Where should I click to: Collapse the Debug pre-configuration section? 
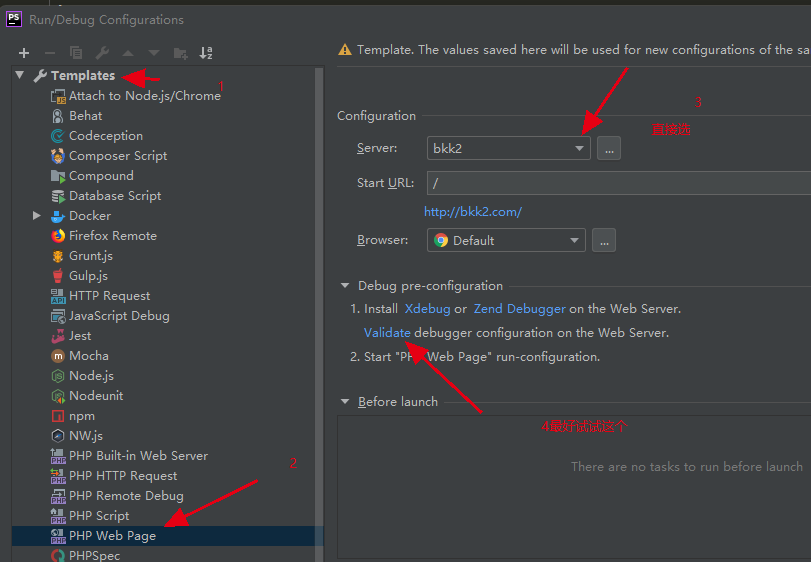click(x=345, y=285)
